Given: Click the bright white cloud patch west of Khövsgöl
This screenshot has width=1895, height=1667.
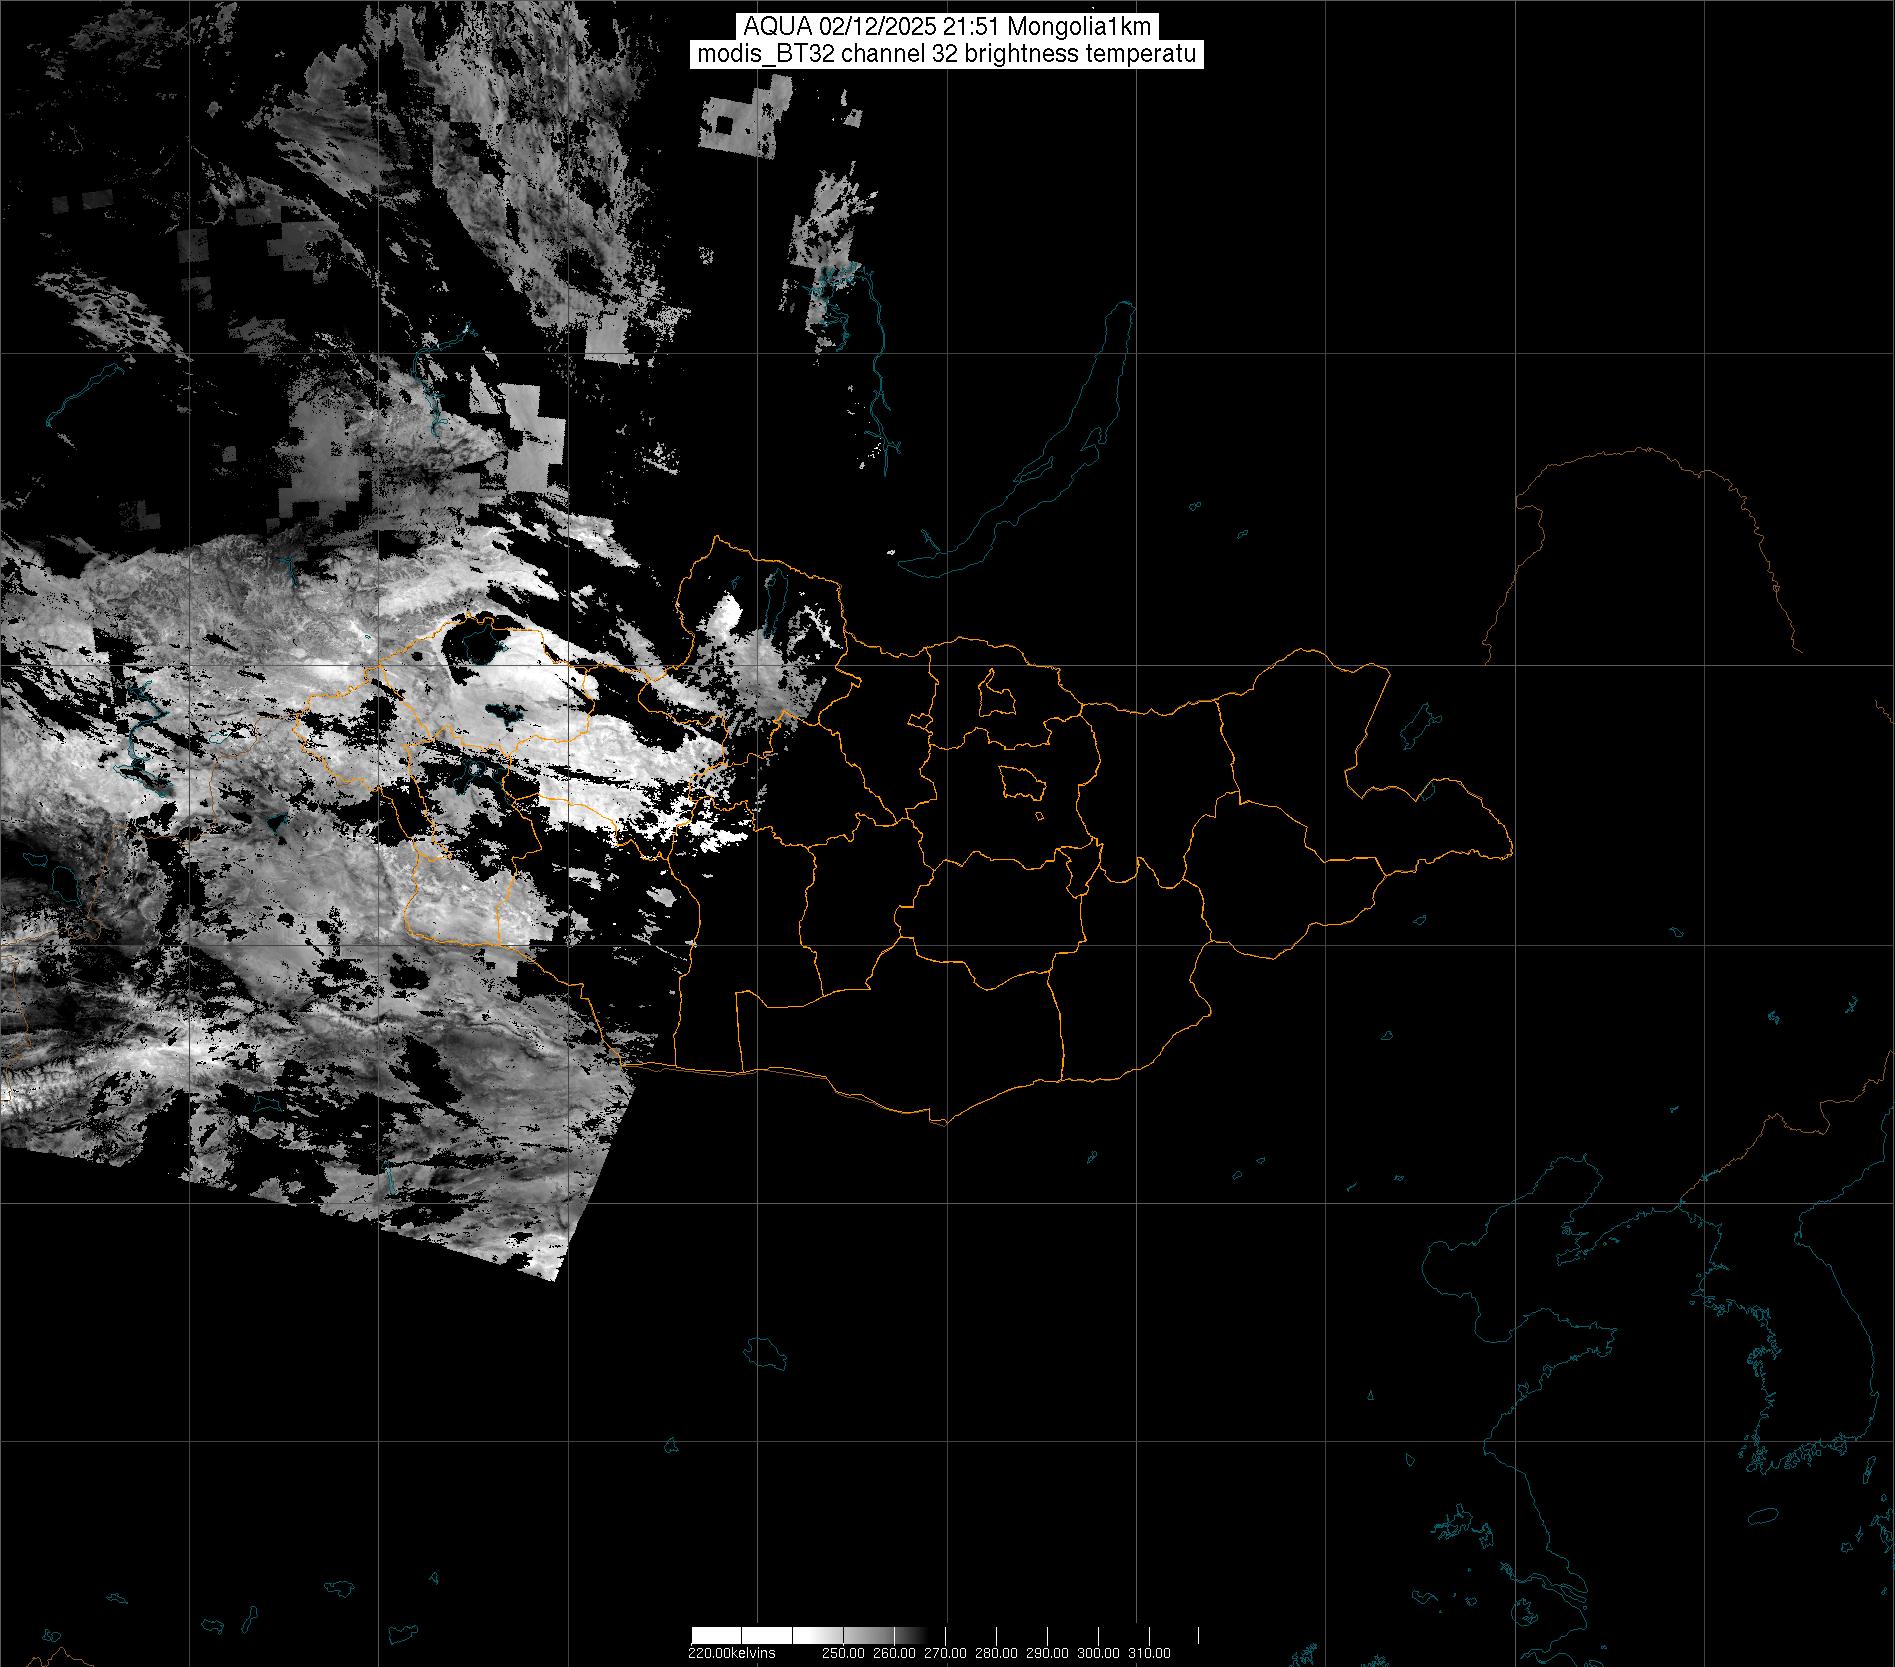Looking at the screenshot, I should [726, 613].
